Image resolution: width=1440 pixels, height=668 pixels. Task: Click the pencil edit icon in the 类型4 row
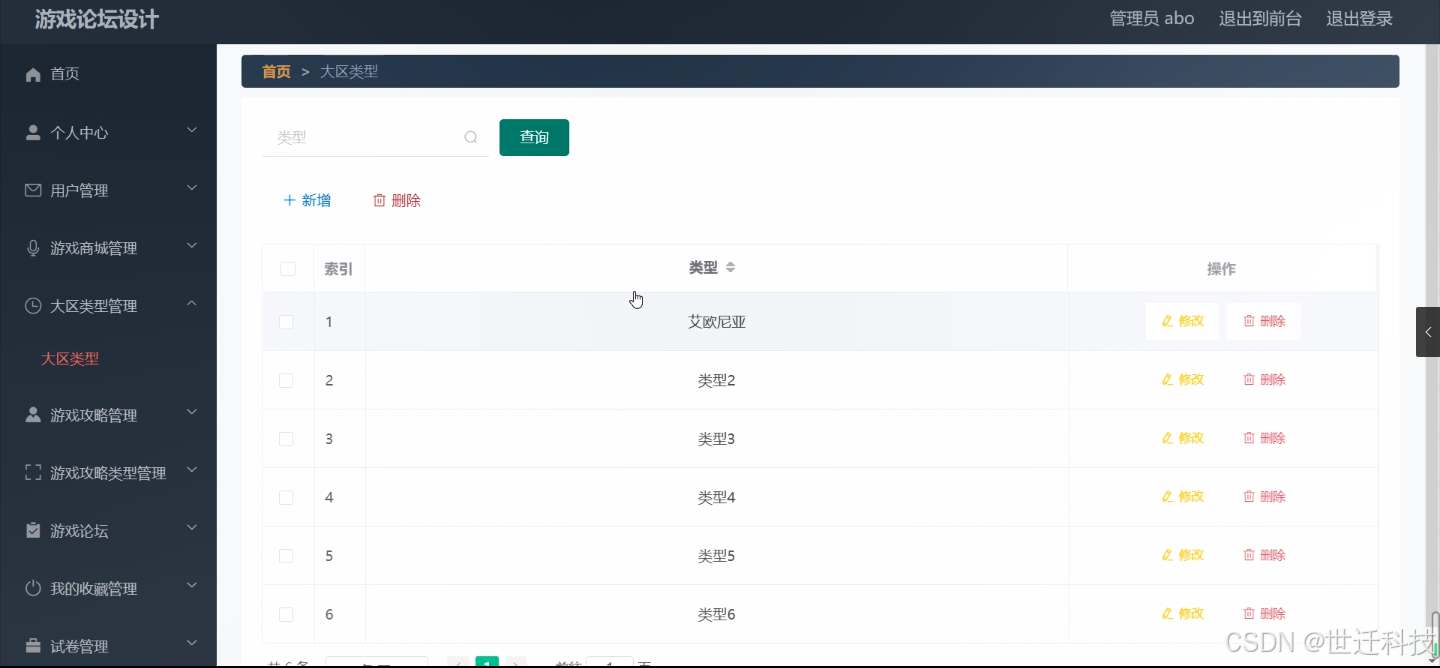tap(1167, 497)
